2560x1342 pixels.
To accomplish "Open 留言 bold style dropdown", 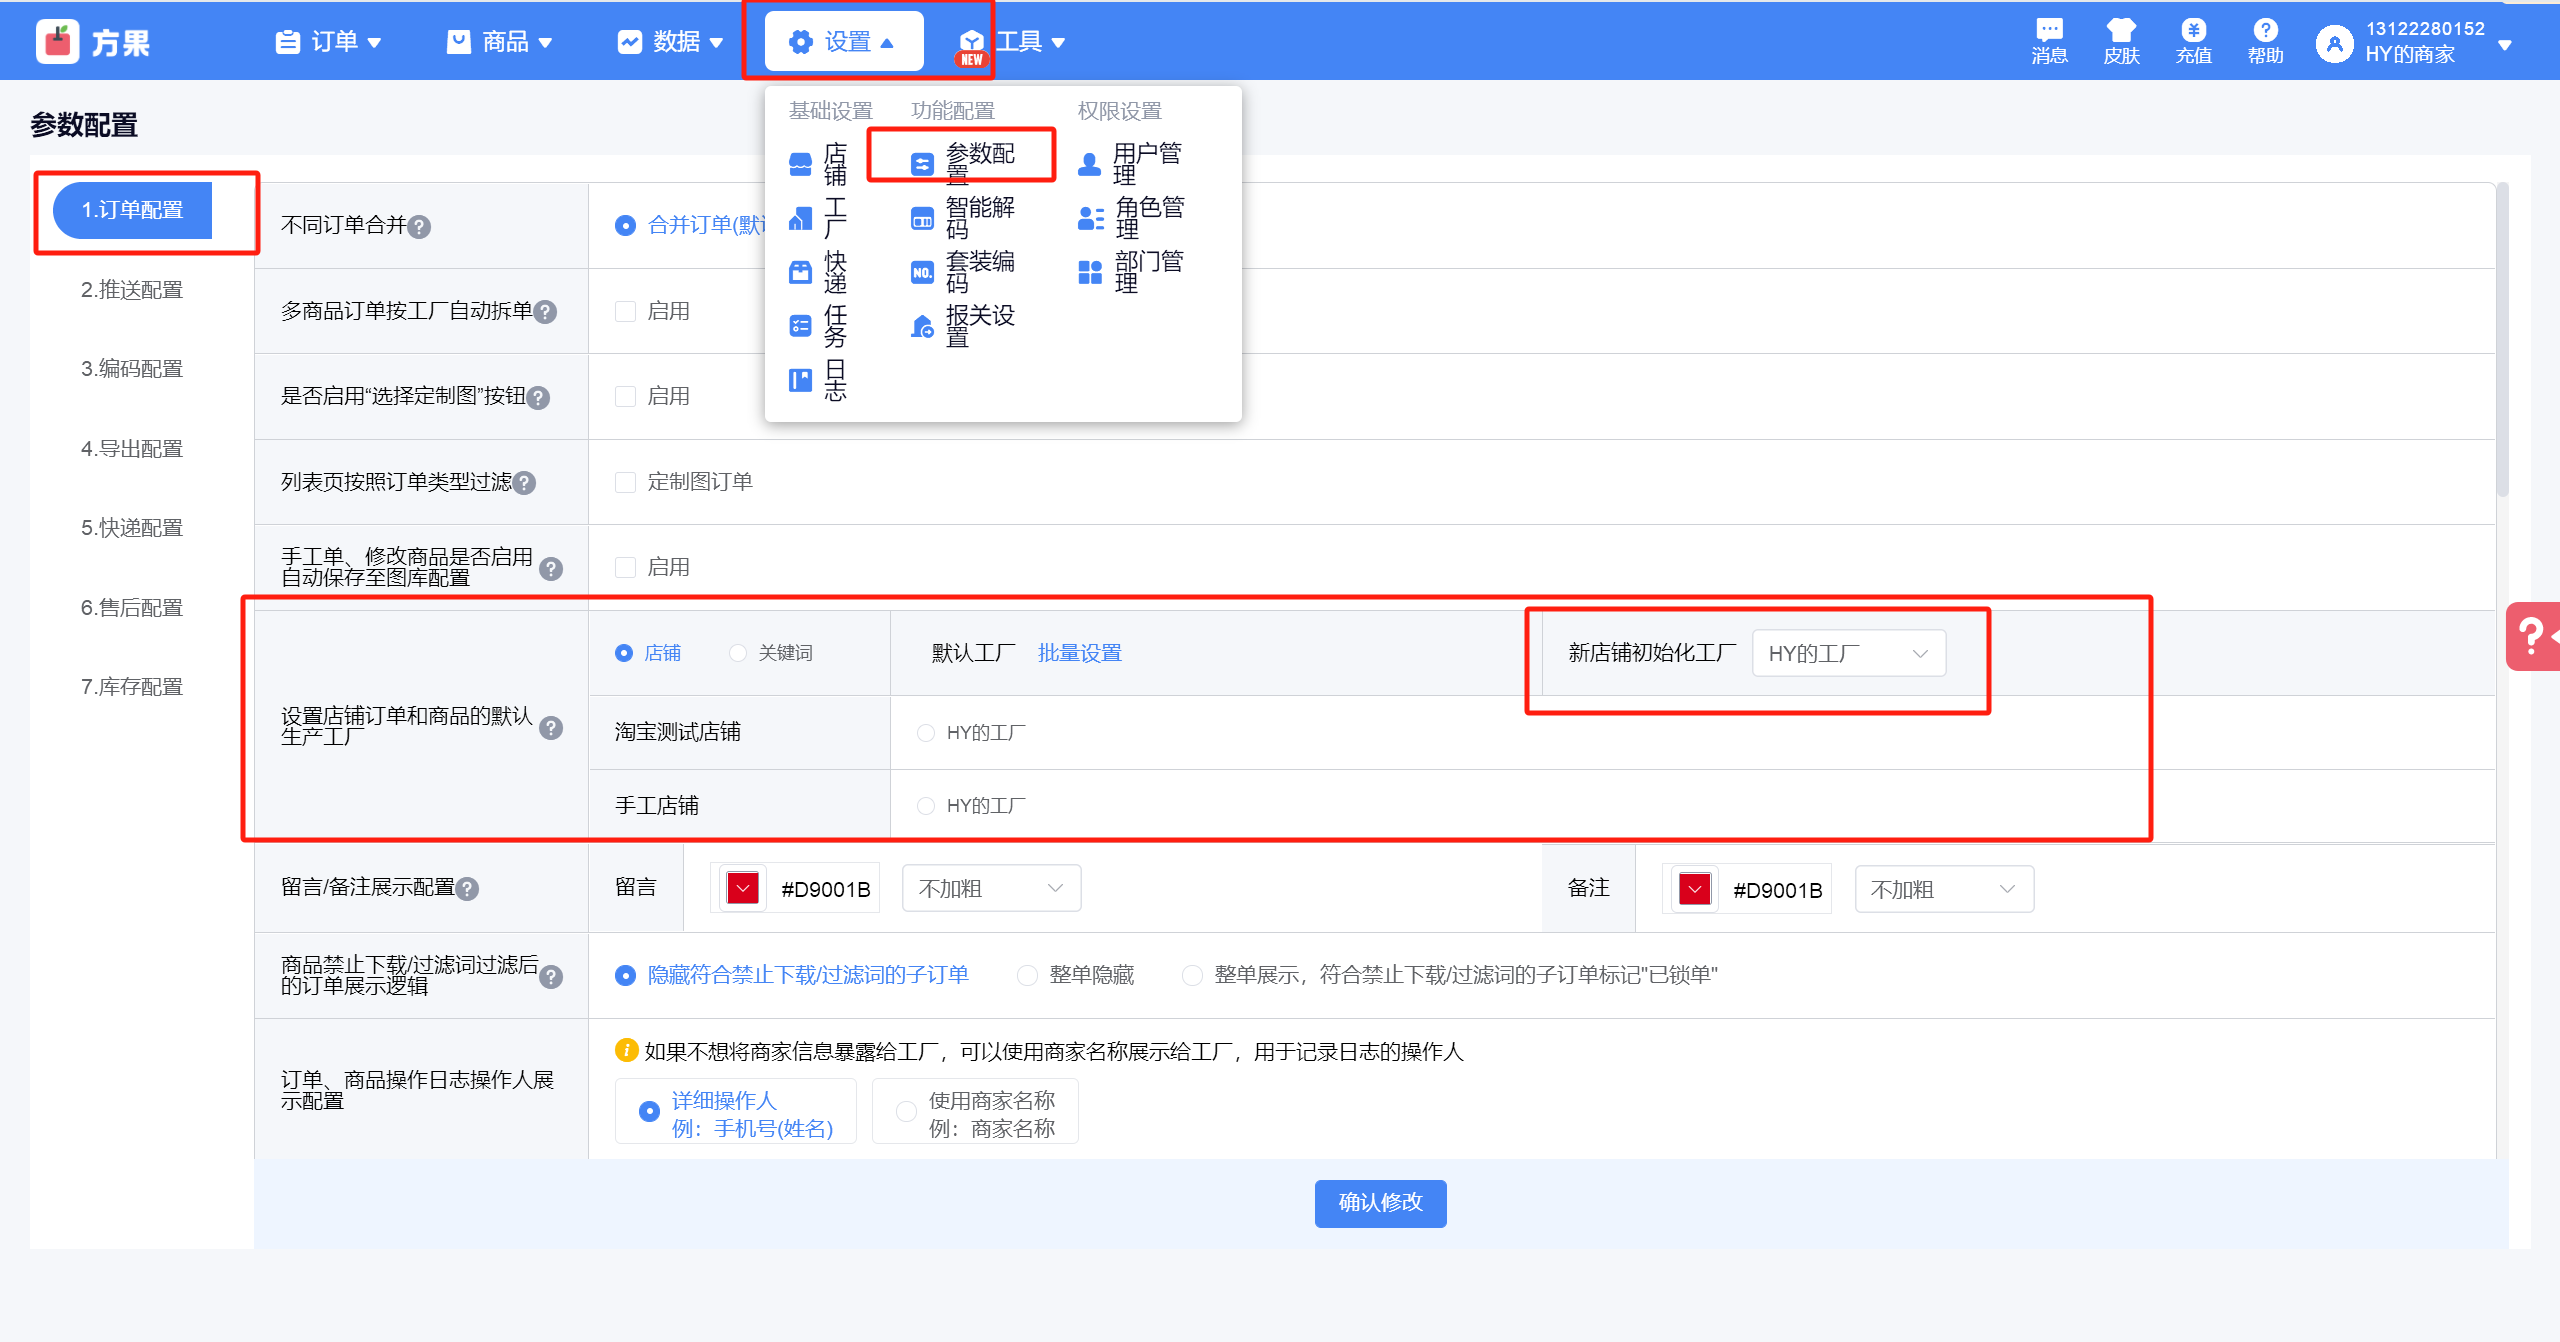I will click(990, 889).
